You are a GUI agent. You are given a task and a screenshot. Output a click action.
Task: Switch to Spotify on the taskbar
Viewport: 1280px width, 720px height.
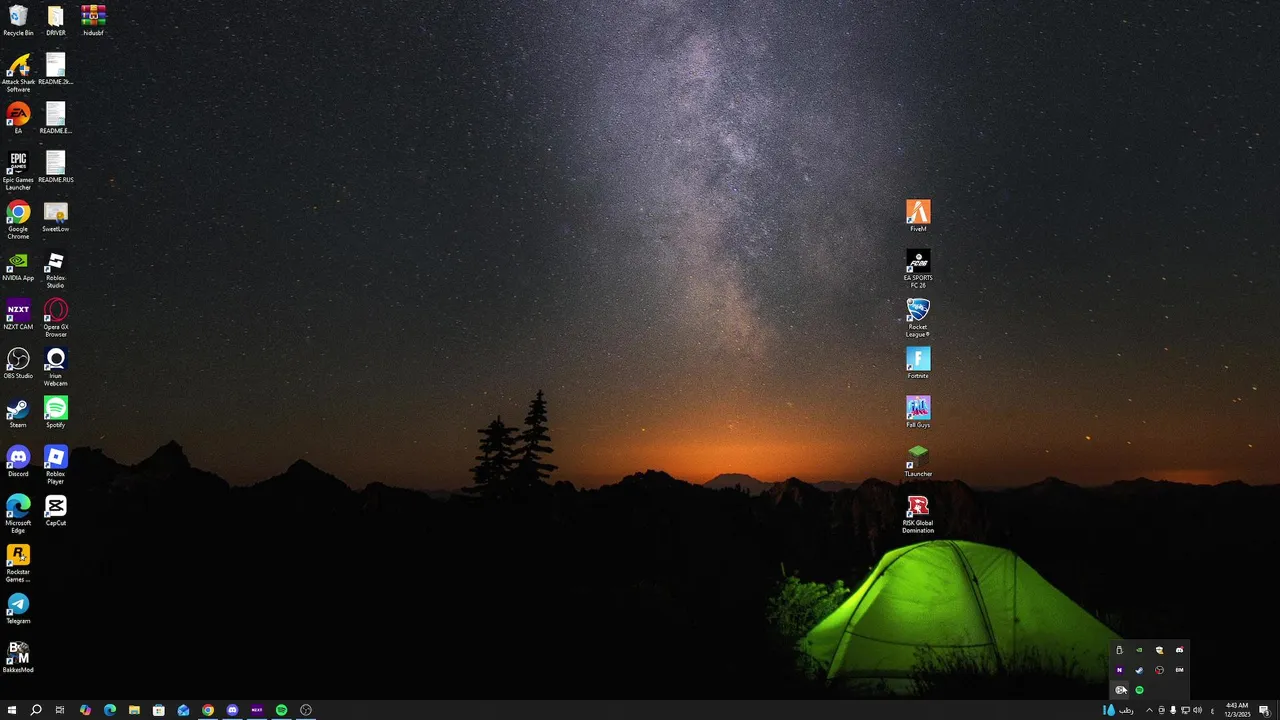281,710
